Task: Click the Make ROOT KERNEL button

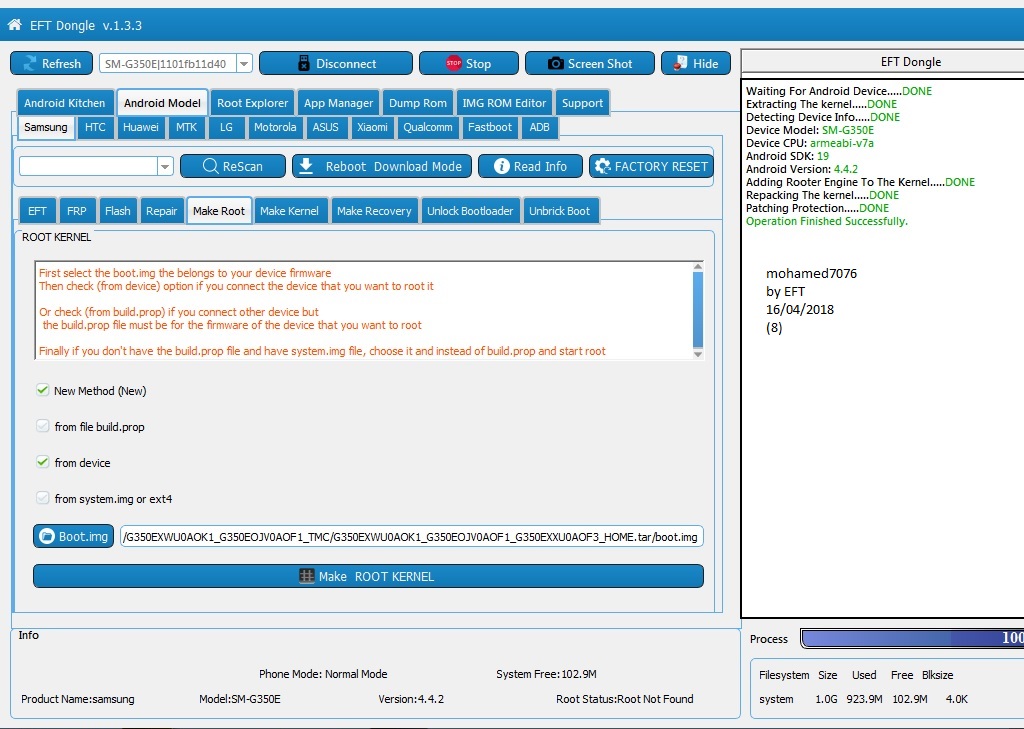Action: point(368,576)
